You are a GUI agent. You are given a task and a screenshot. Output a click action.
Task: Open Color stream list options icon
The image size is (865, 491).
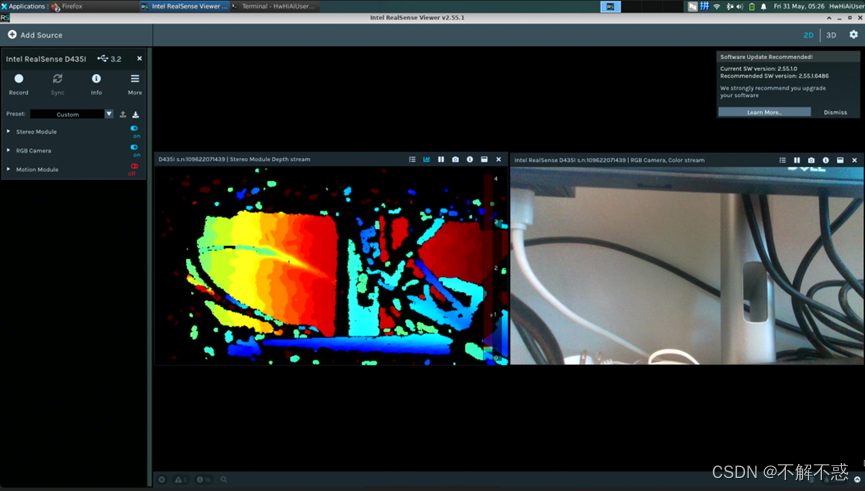coord(782,160)
